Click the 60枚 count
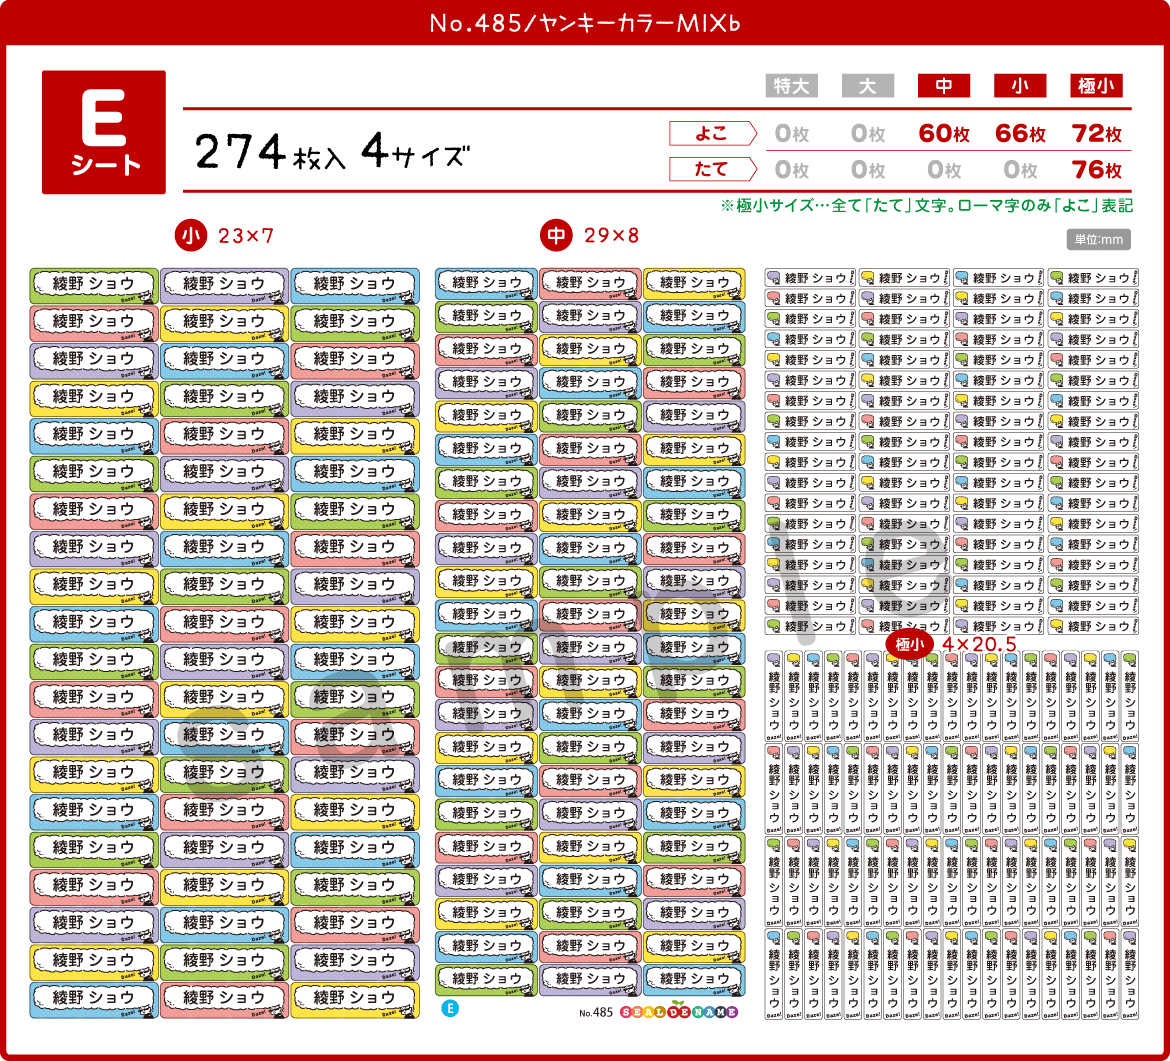 (944, 134)
